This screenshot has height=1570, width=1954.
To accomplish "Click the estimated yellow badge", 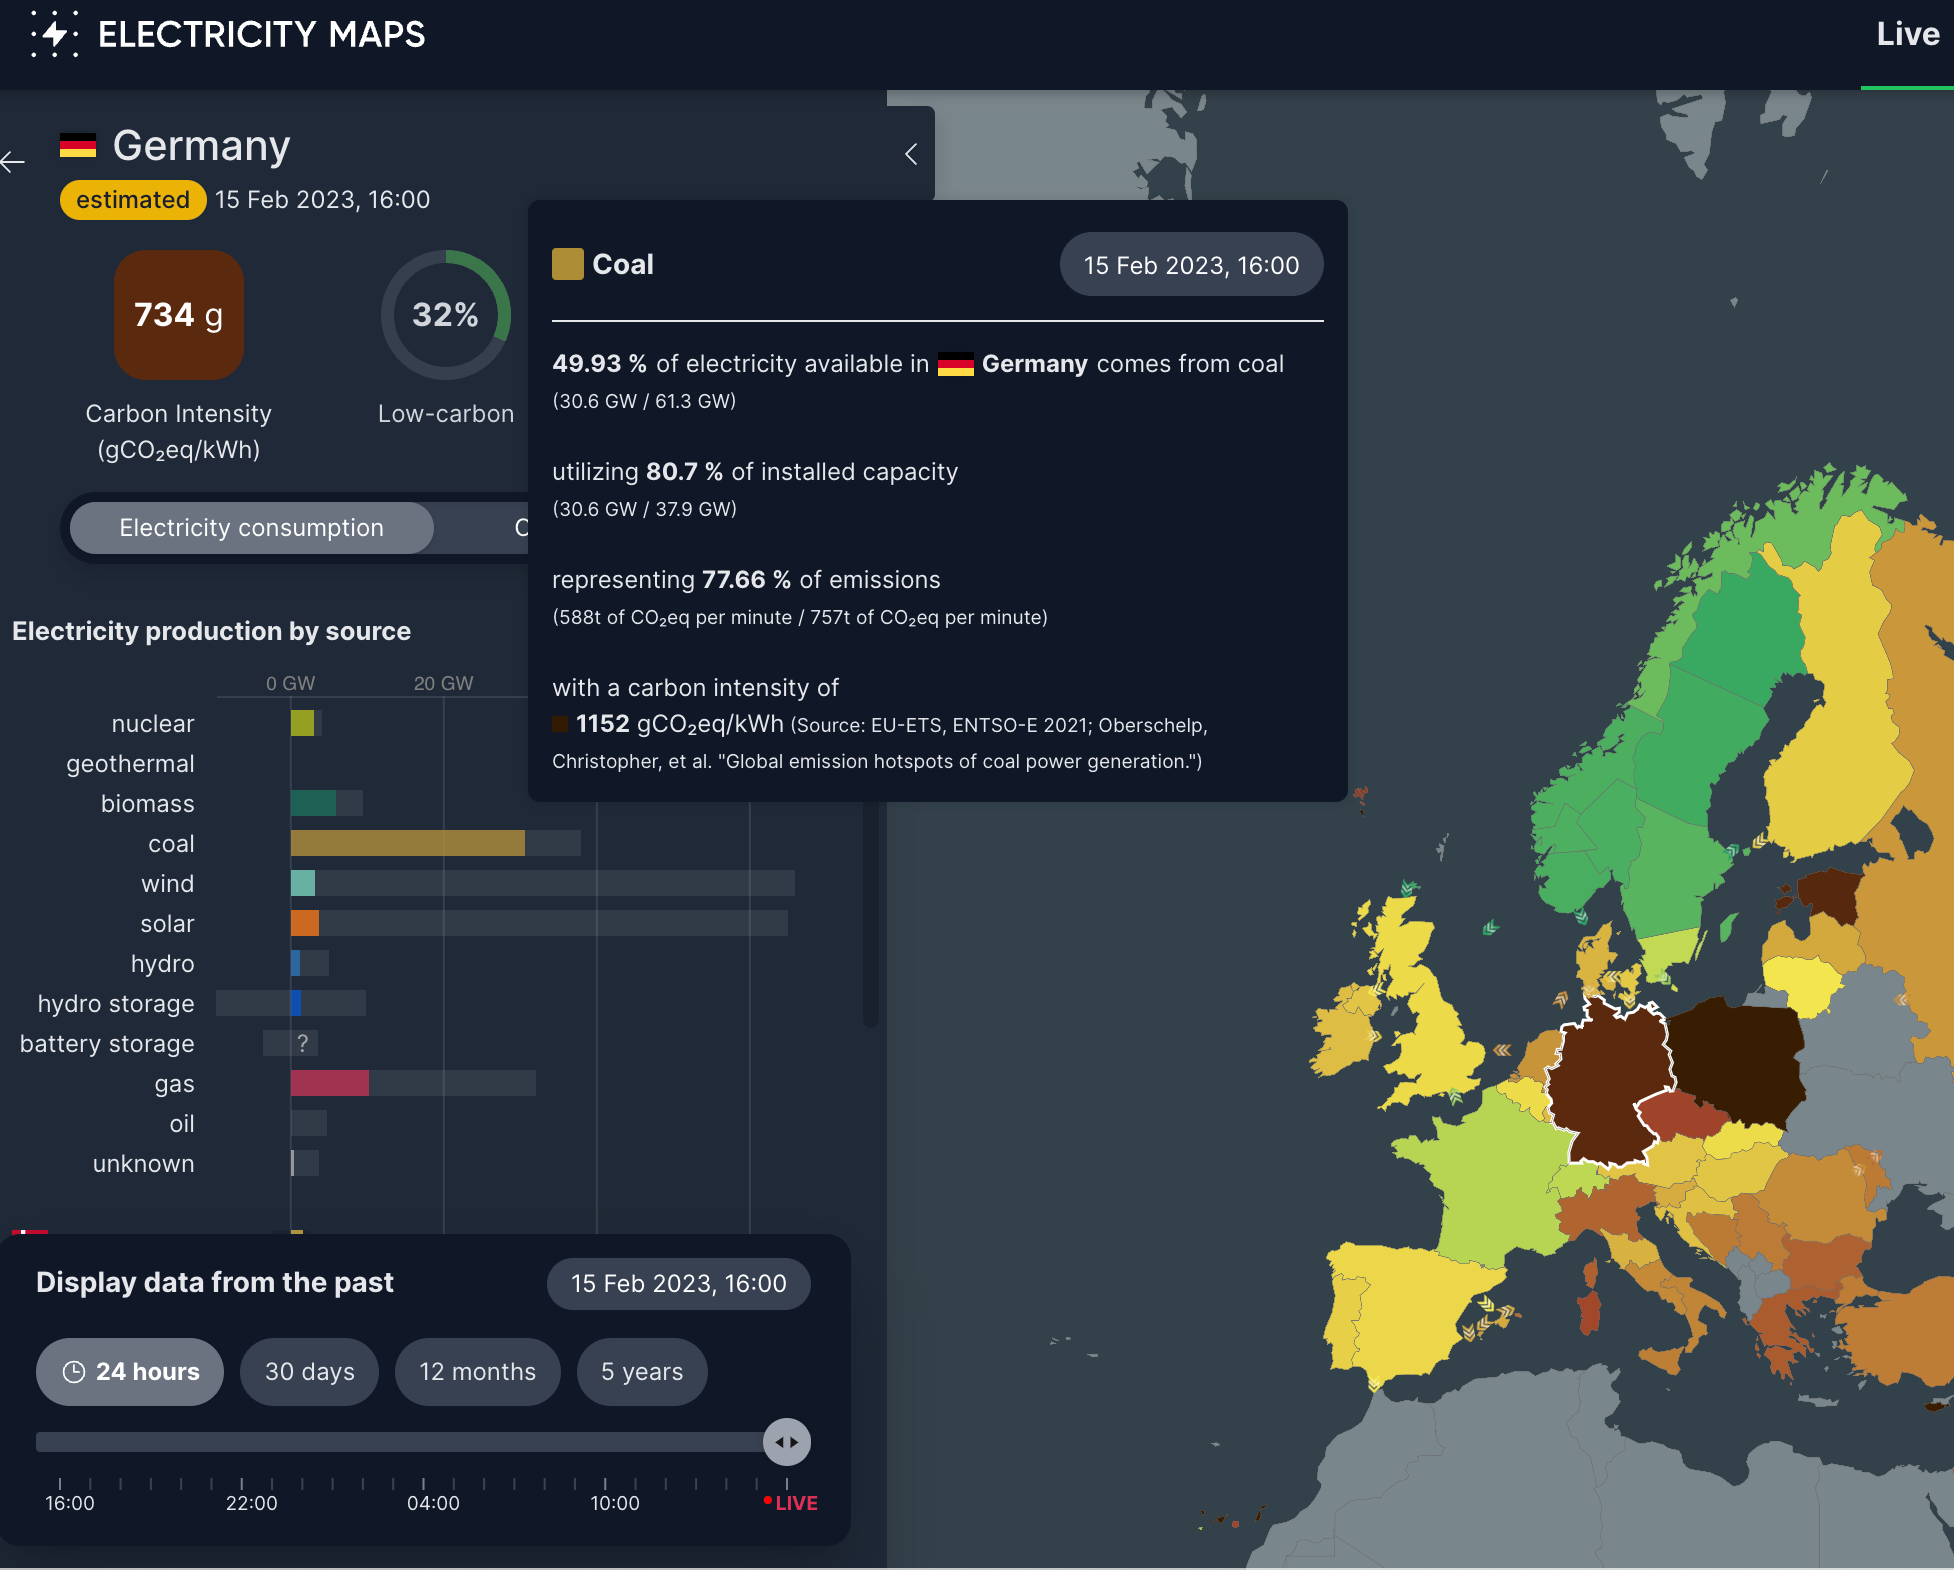I will (133, 200).
